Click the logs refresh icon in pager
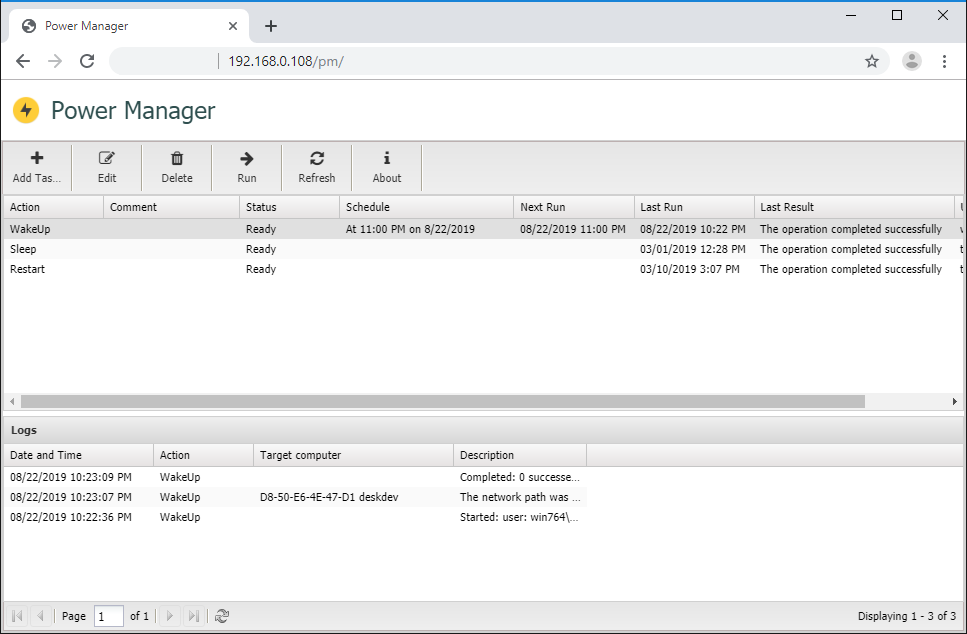 pos(222,616)
